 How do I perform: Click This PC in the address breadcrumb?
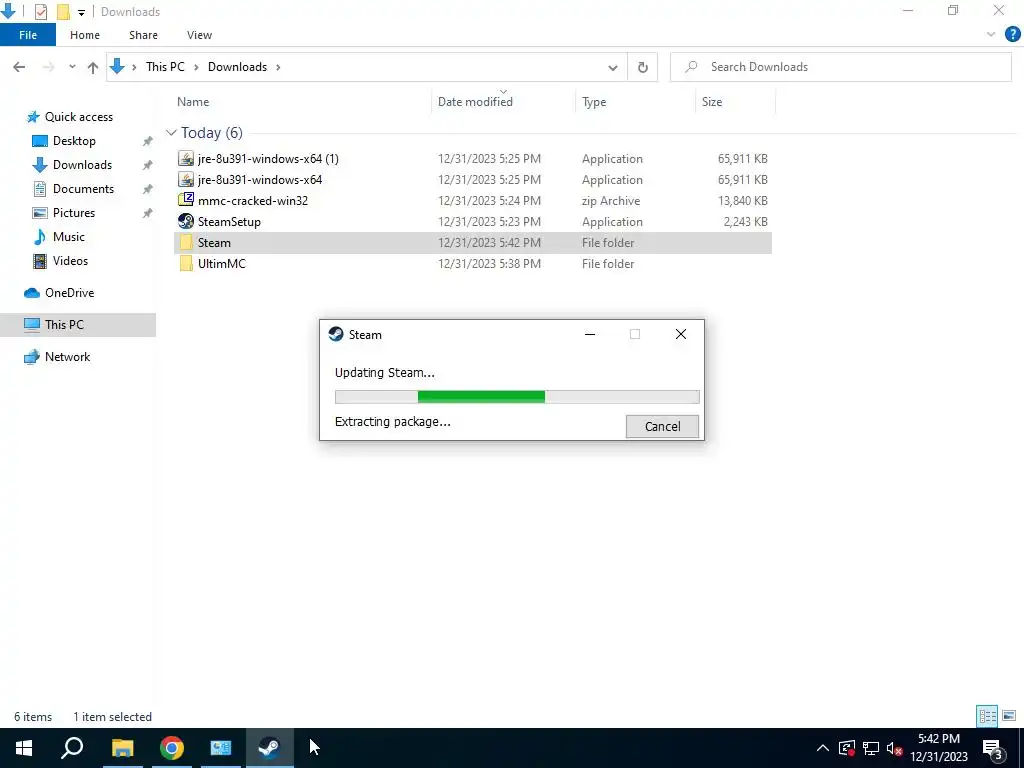(165, 67)
